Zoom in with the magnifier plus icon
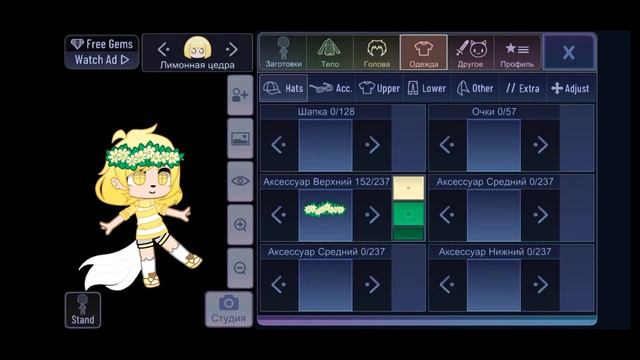Image resolution: width=640 pixels, height=360 pixels. click(240, 224)
